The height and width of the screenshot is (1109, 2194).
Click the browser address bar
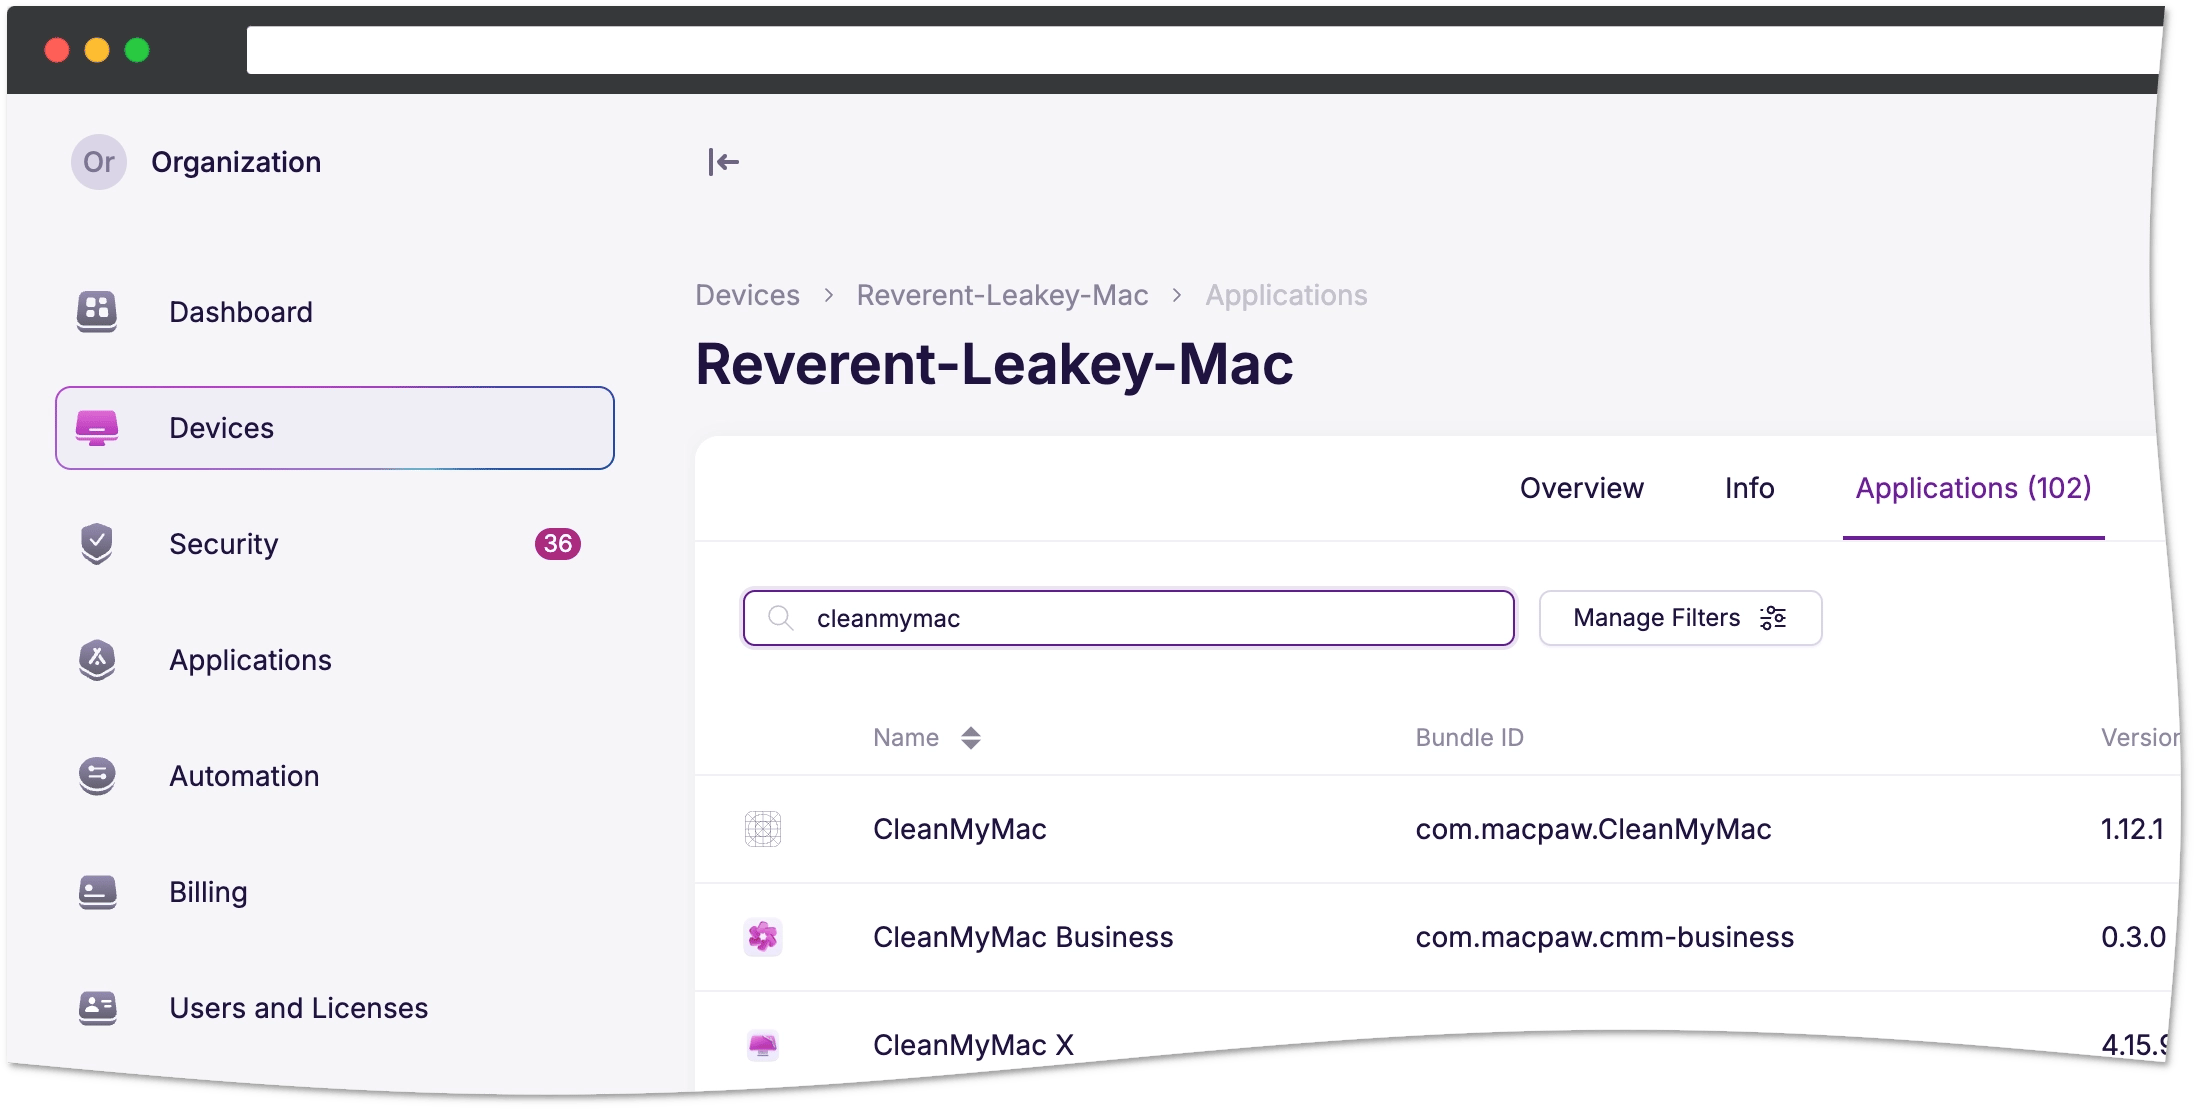[x=1203, y=50]
